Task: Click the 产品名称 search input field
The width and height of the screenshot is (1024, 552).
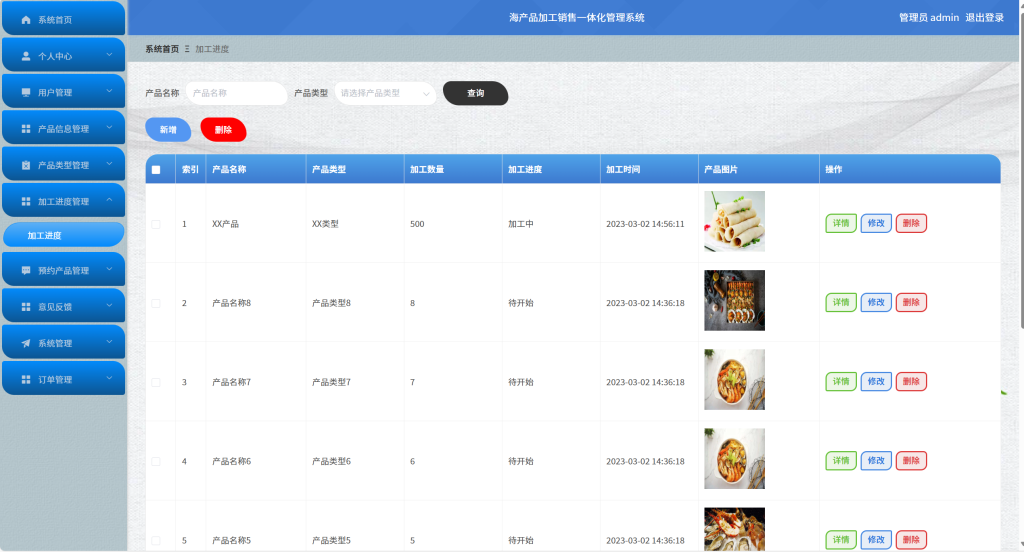Action: [x=236, y=93]
